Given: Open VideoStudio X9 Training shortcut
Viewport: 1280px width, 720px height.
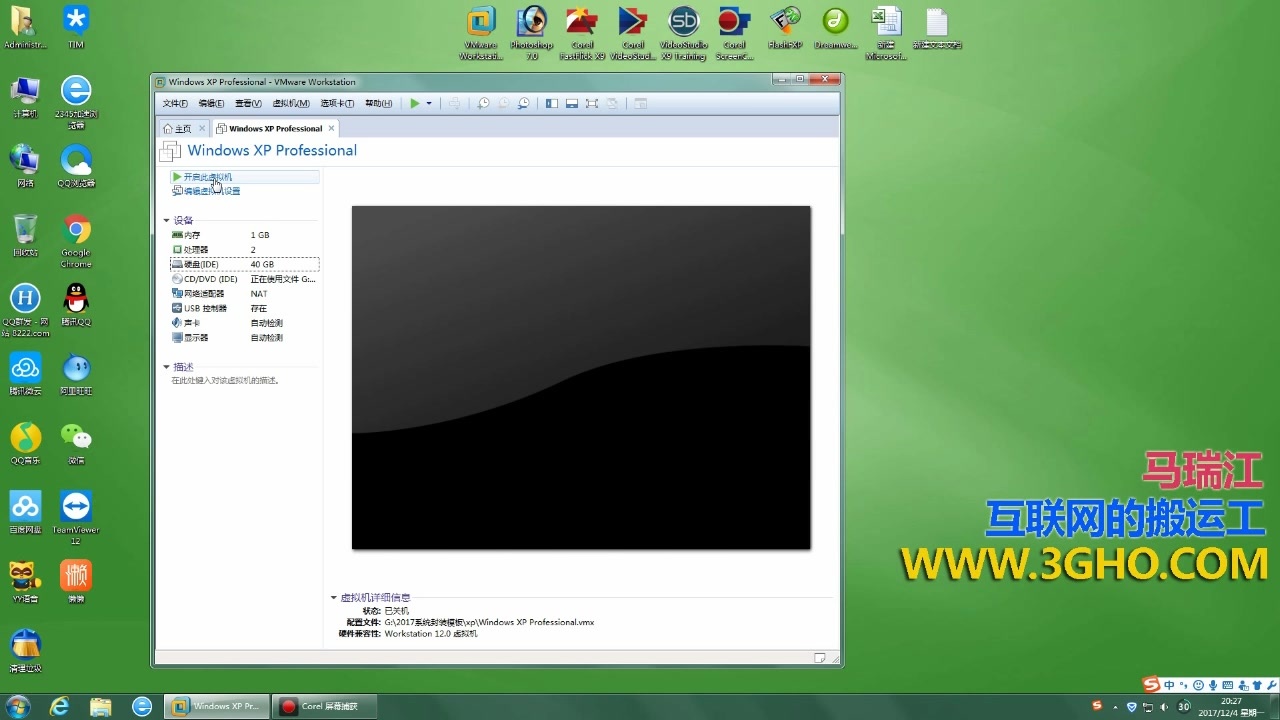Looking at the screenshot, I should coord(683,35).
